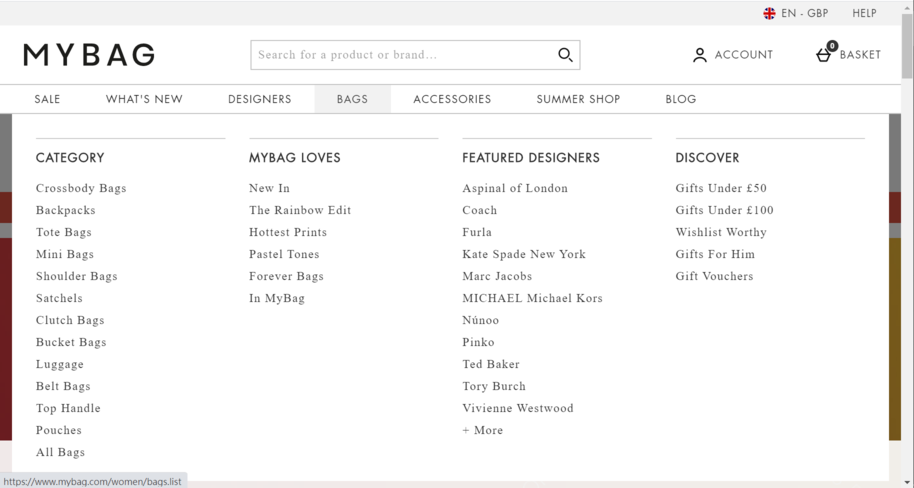This screenshot has height=488, width=914.
Task: Shop Ted Baker designer
Action: [491, 364]
